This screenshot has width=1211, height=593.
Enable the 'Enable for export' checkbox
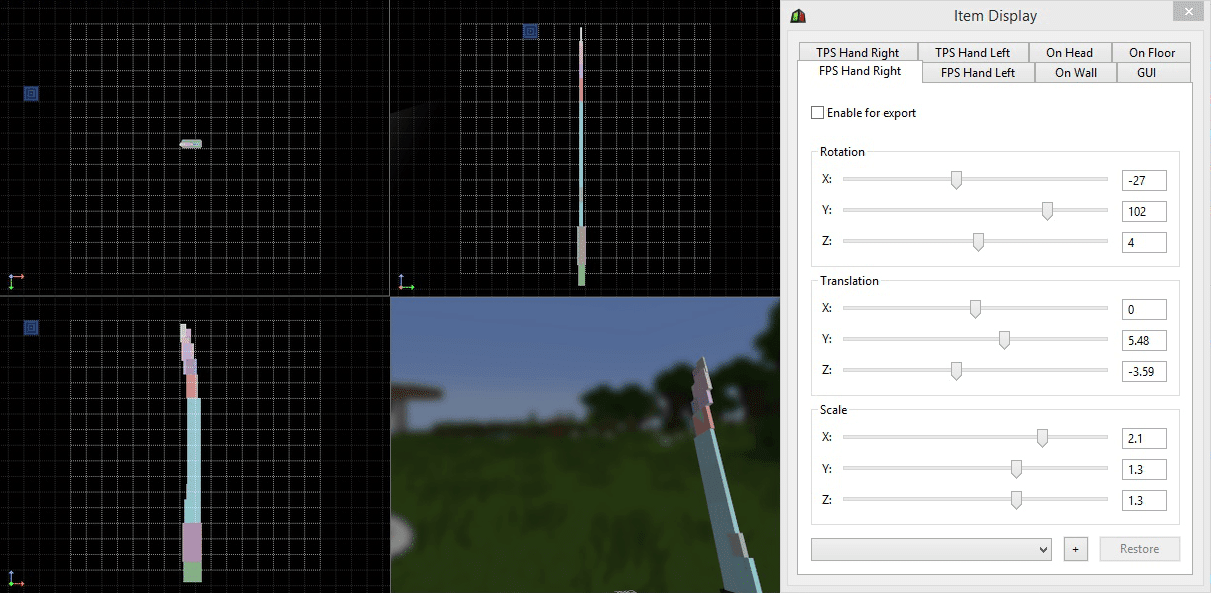pyautogui.click(x=818, y=113)
